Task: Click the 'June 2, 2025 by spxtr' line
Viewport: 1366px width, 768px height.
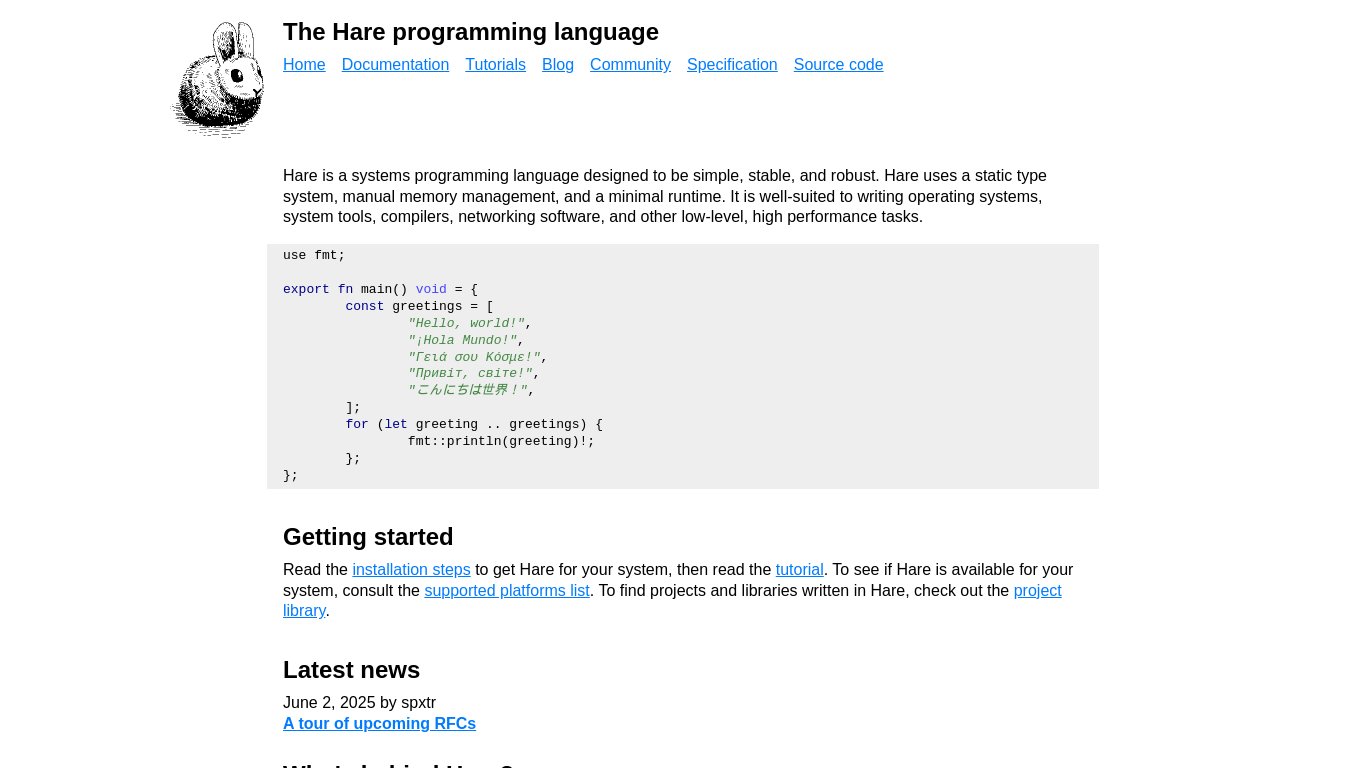Action: pyautogui.click(x=359, y=703)
